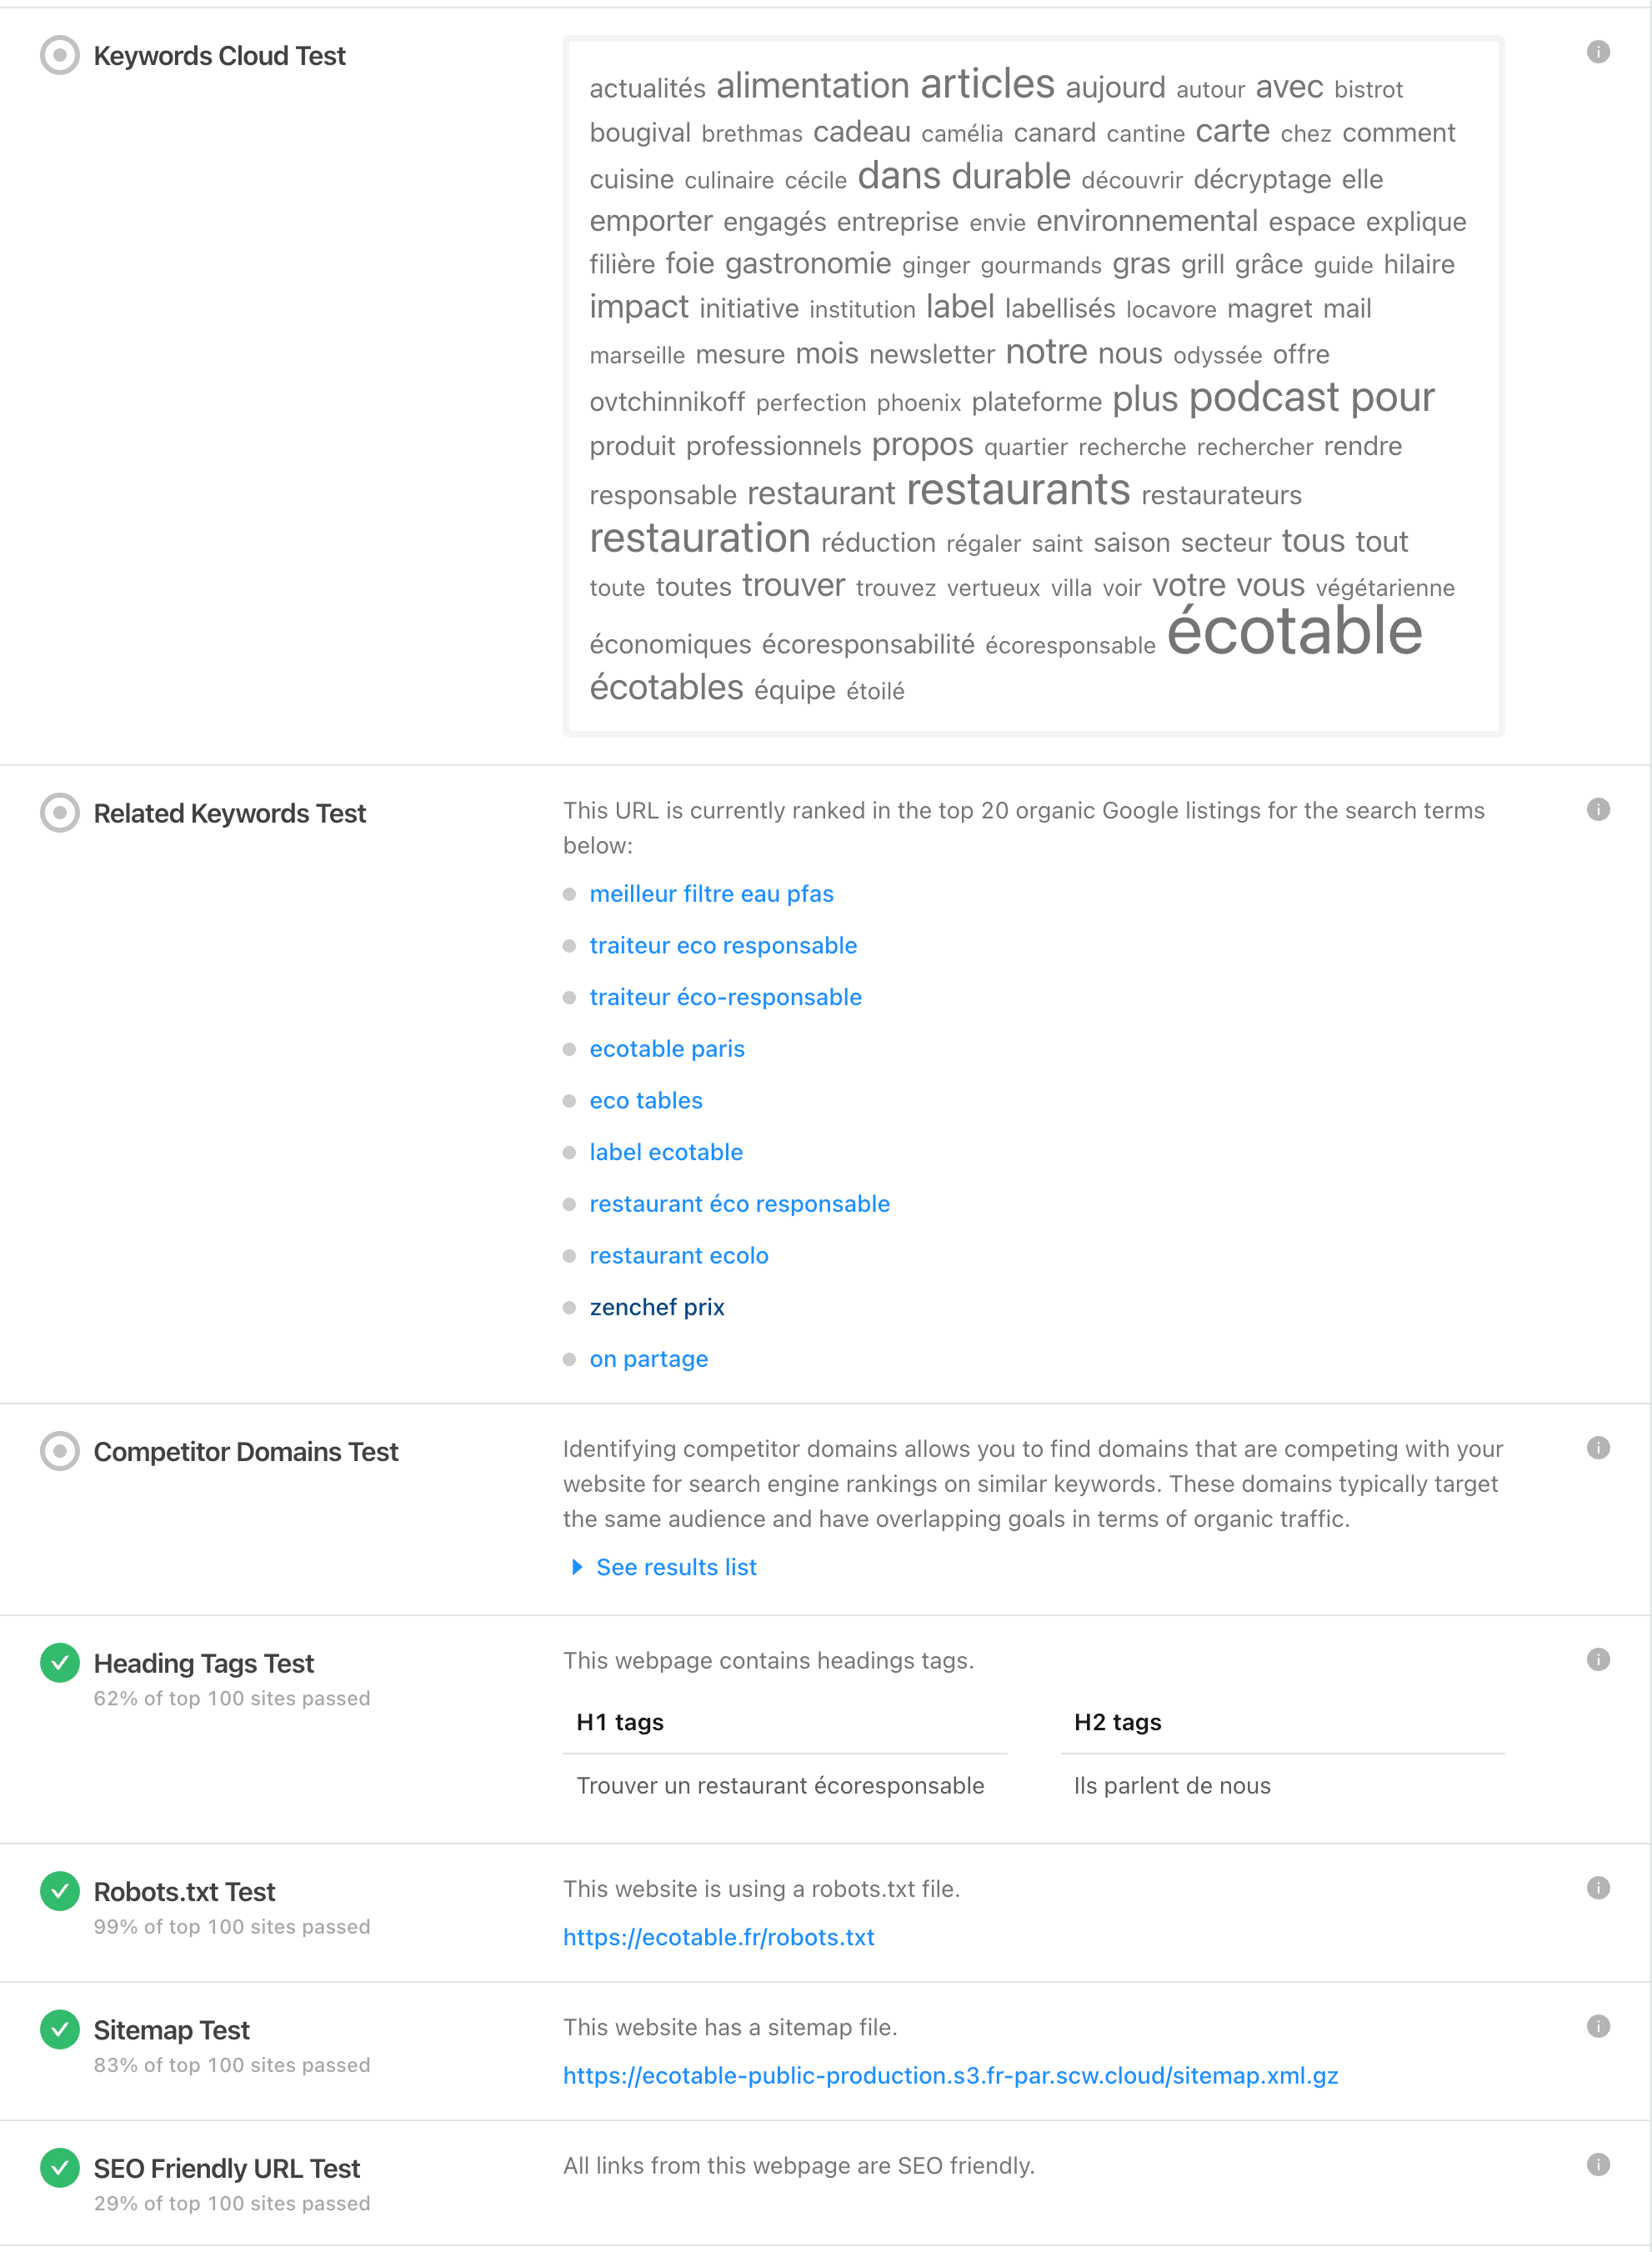Expand the See results list disclosure

[x=664, y=1567]
